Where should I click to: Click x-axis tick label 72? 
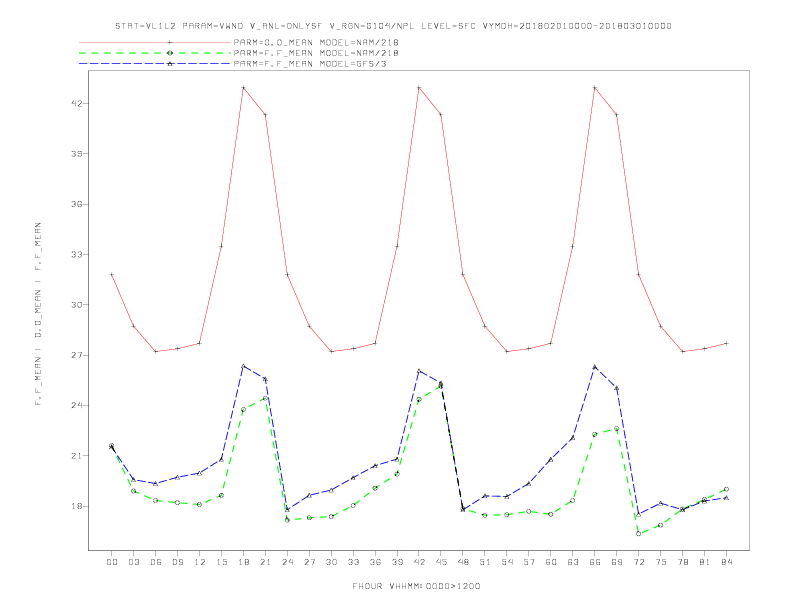tap(639, 562)
